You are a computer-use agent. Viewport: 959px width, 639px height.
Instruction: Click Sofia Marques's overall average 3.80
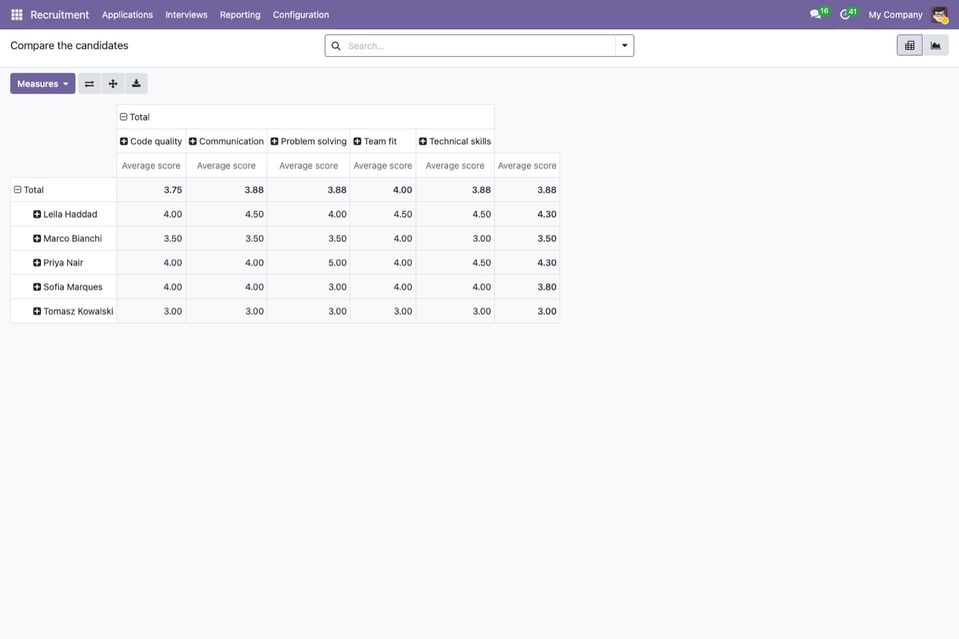[x=527, y=287]
